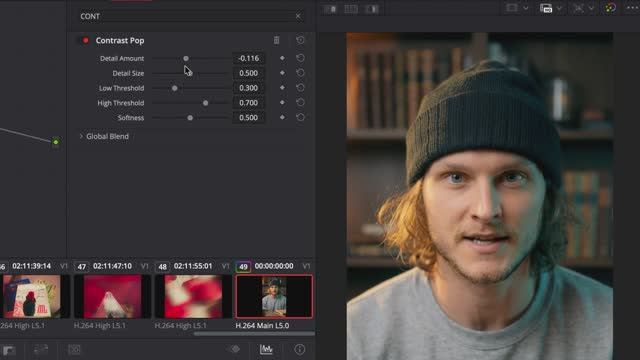
Task: Open the scopes panel icon
Action: coord(266,349)
